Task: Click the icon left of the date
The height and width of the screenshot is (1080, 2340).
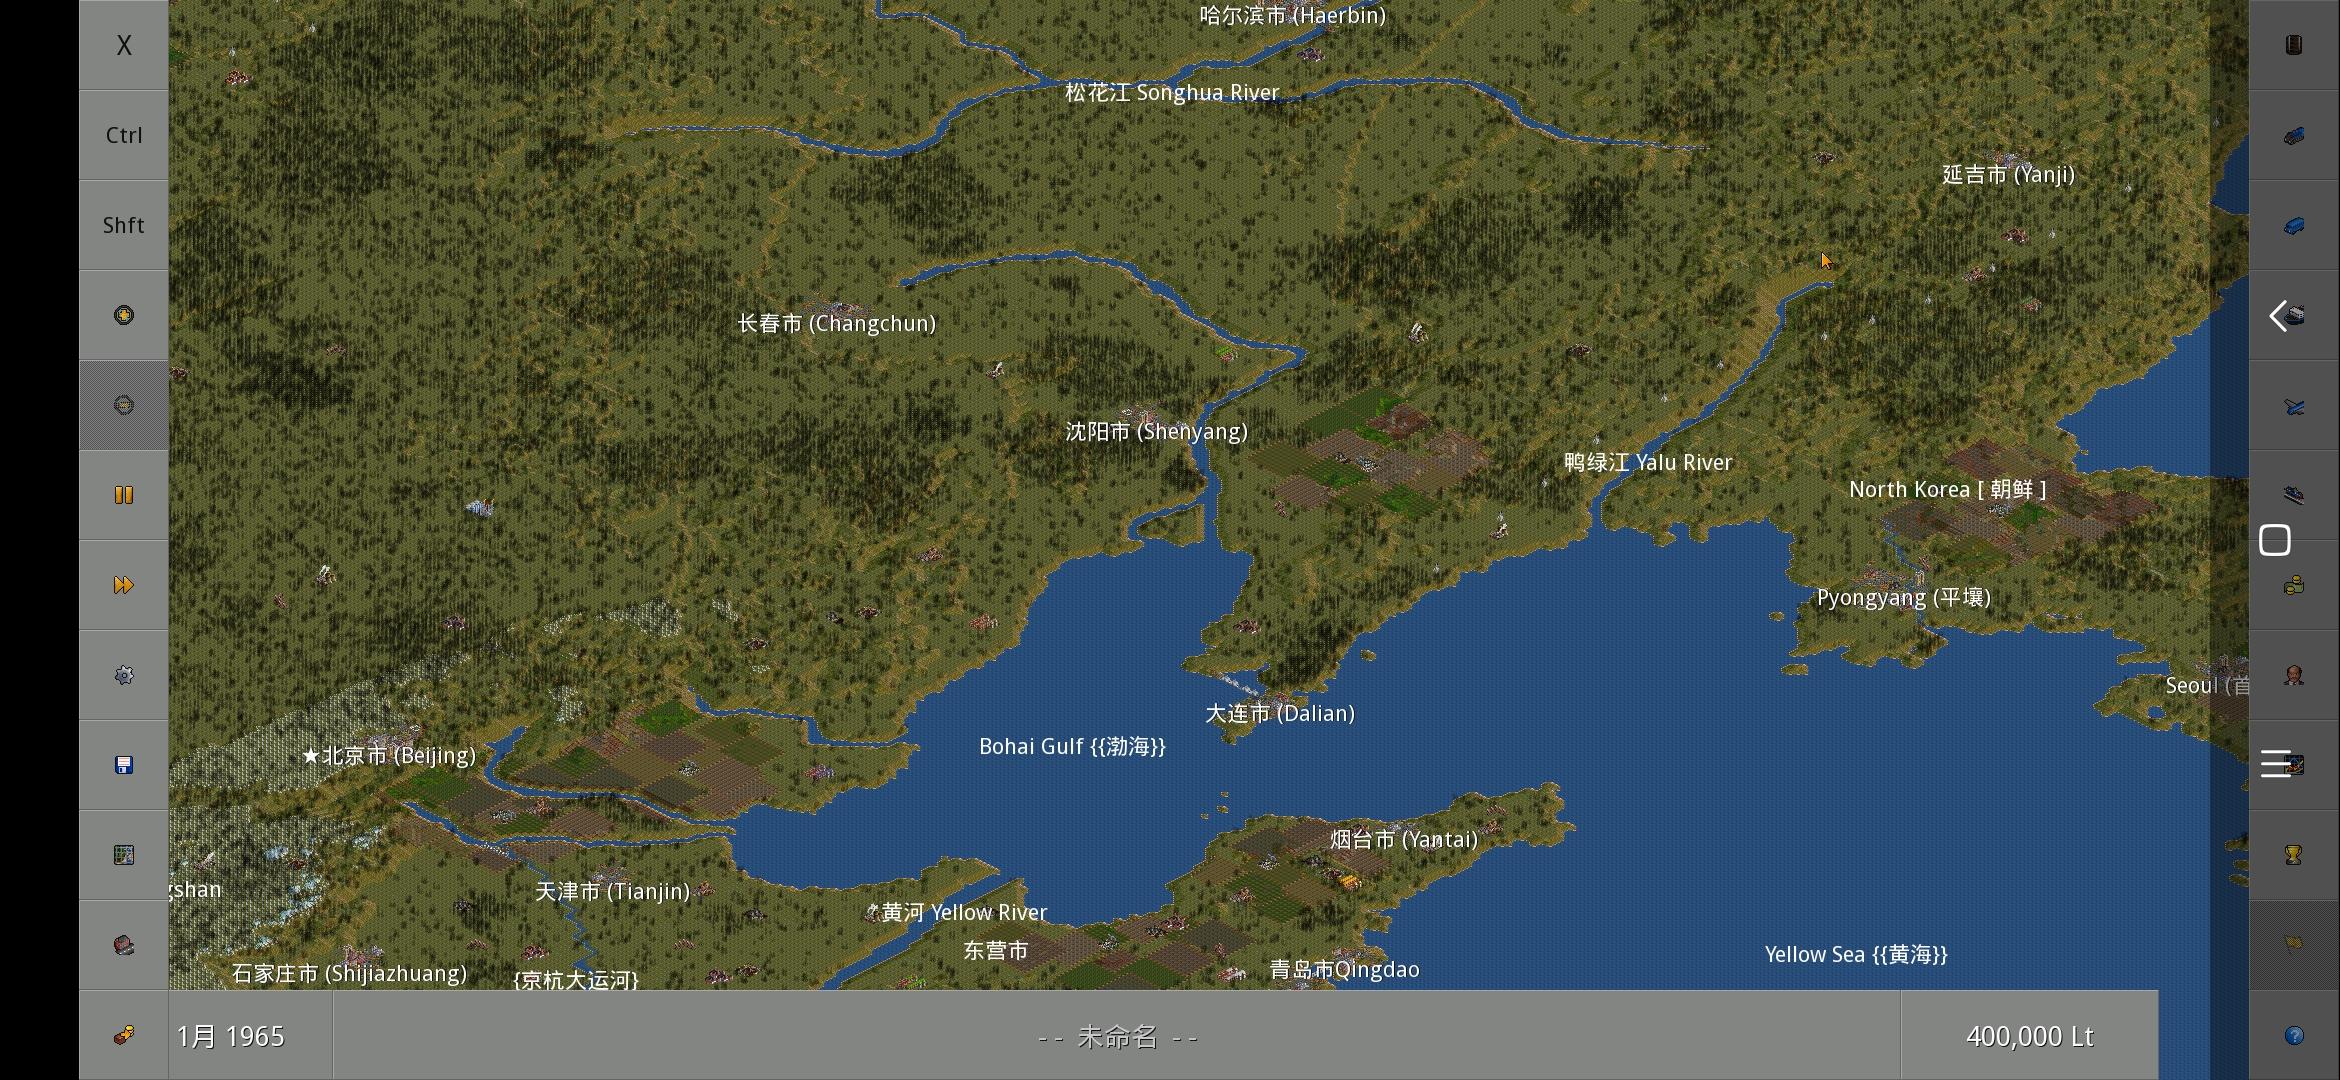Action: tap(124, 1035)
